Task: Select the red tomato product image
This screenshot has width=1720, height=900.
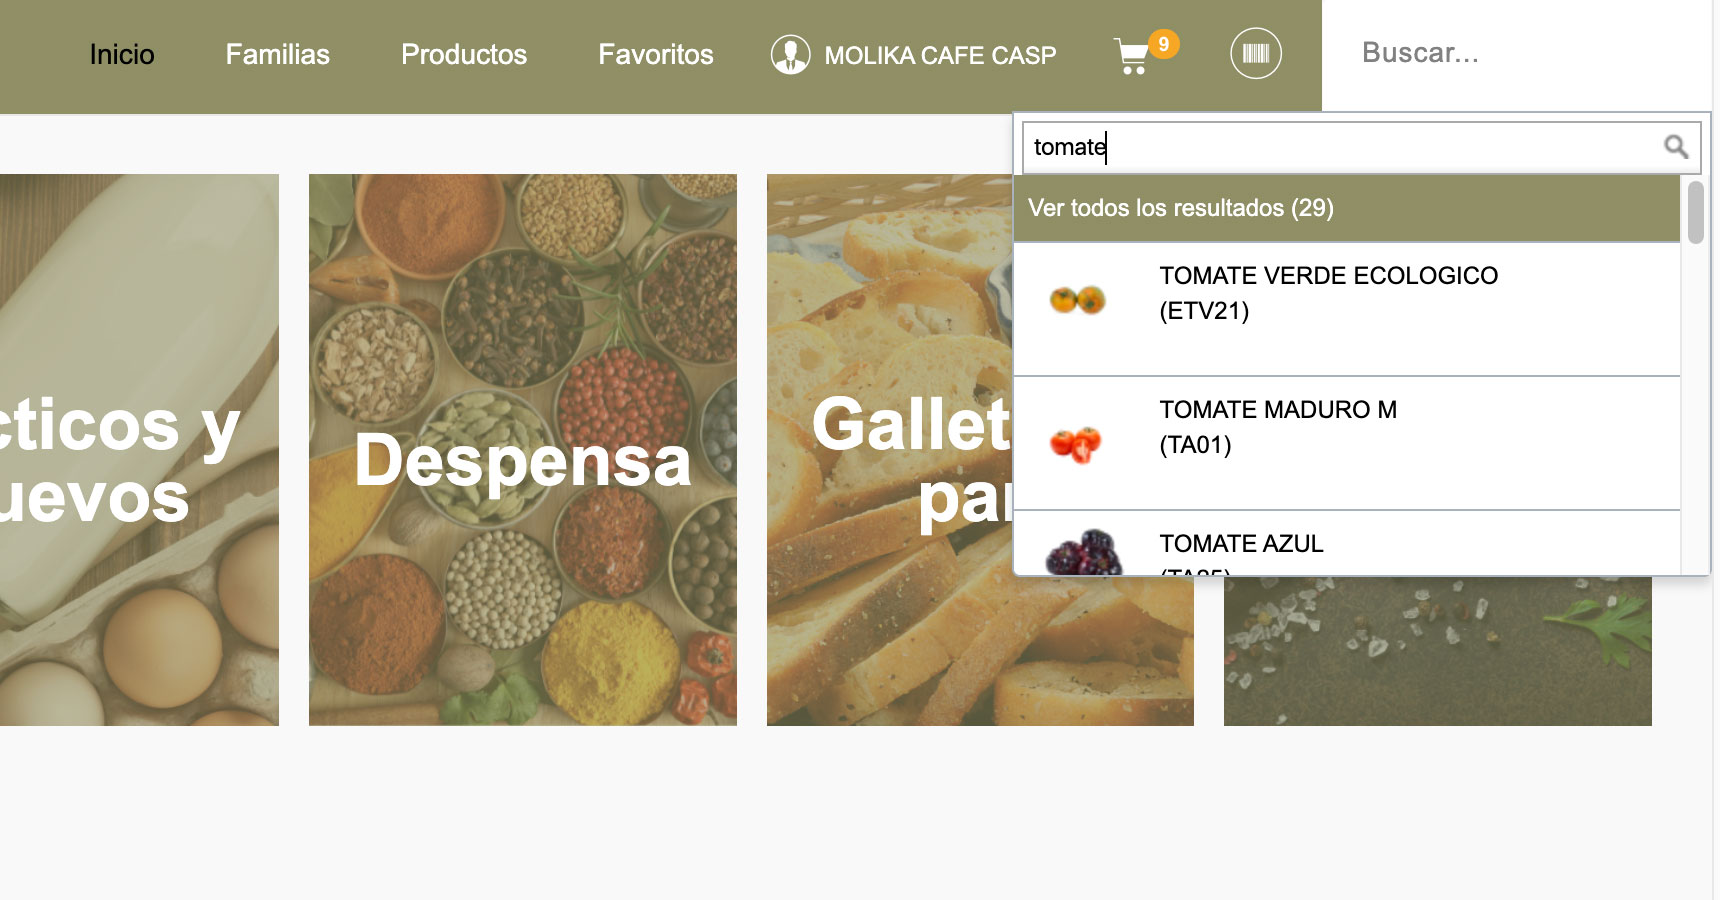Action: 1076,443
